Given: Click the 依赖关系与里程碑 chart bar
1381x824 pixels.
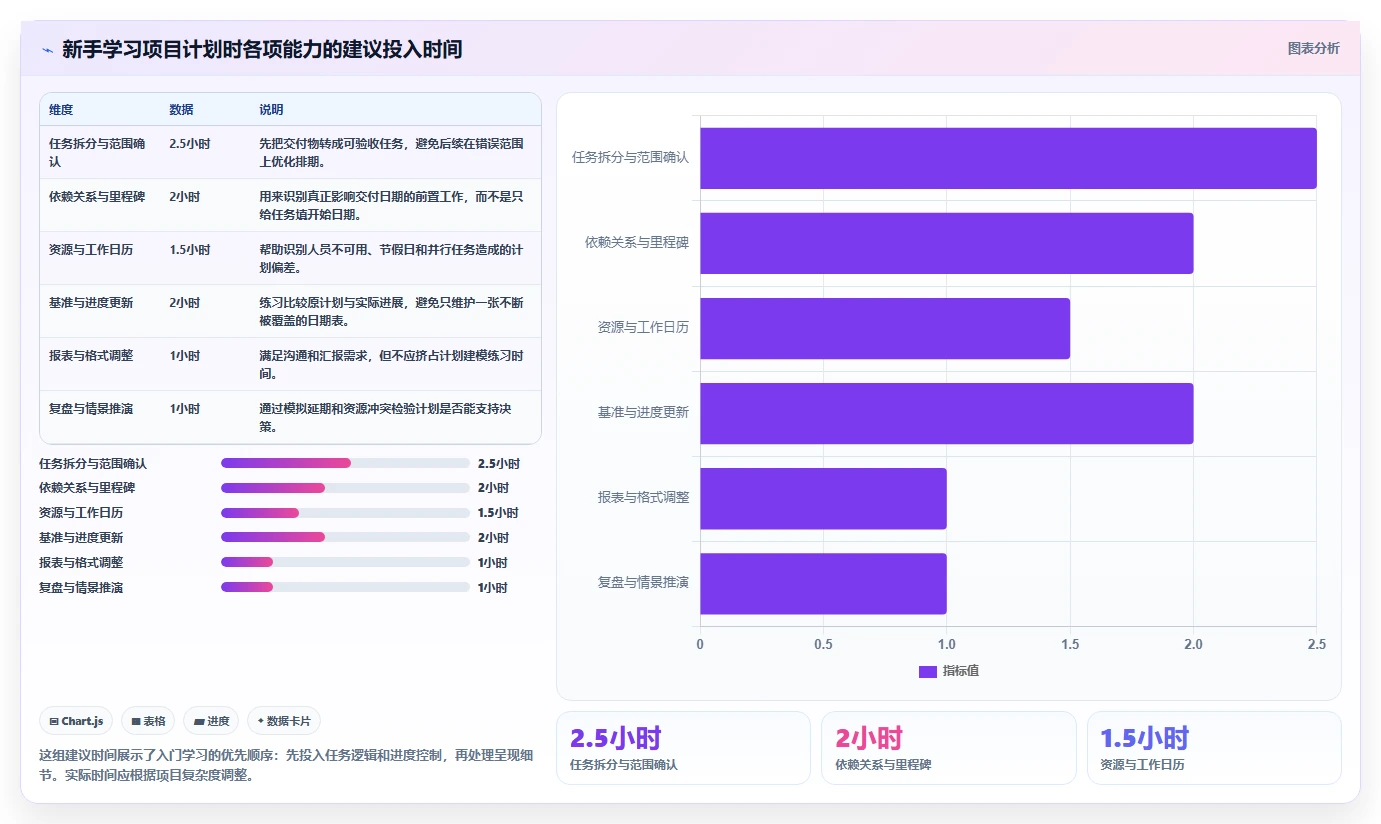Looking at the screenshot, I should [x=946, y=243].
